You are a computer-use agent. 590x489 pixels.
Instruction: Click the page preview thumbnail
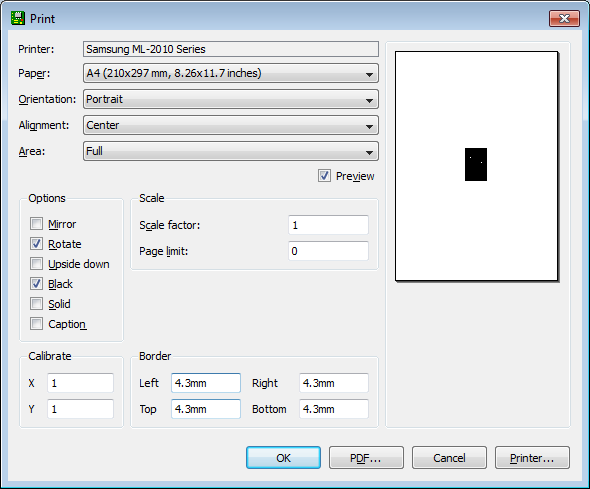tap(476, 166)
